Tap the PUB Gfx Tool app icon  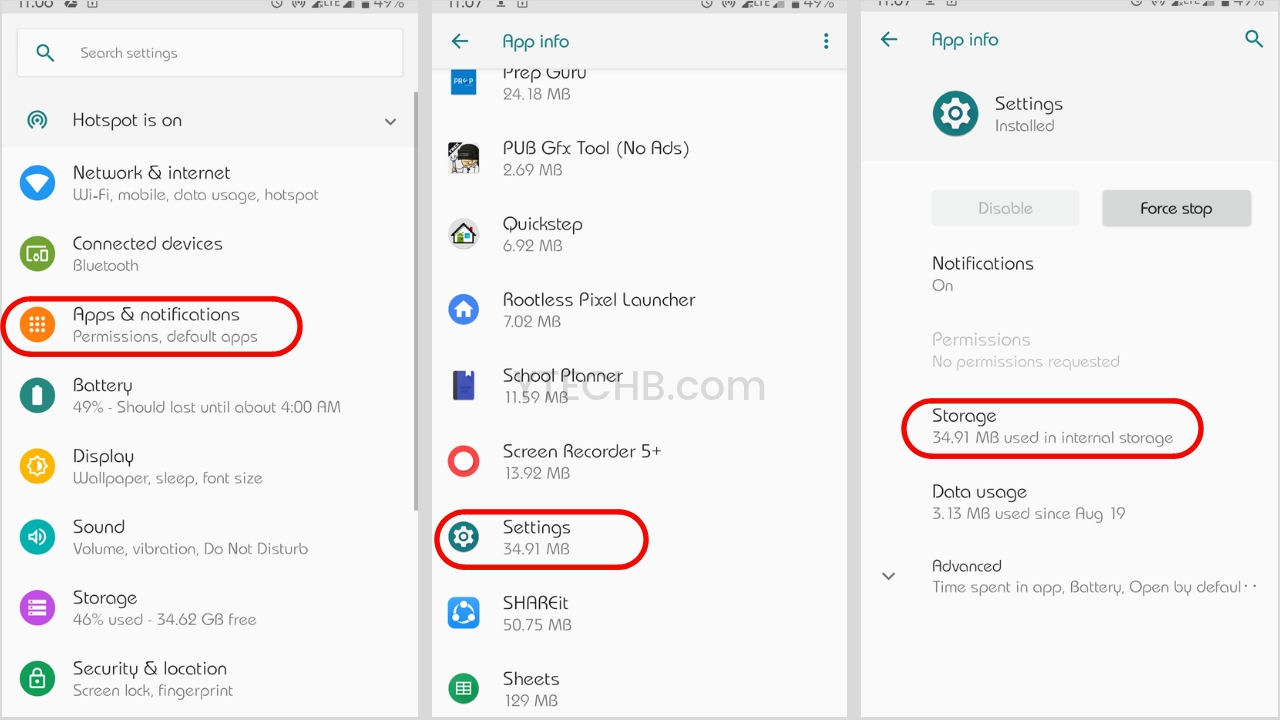click(x=464, y=158)
